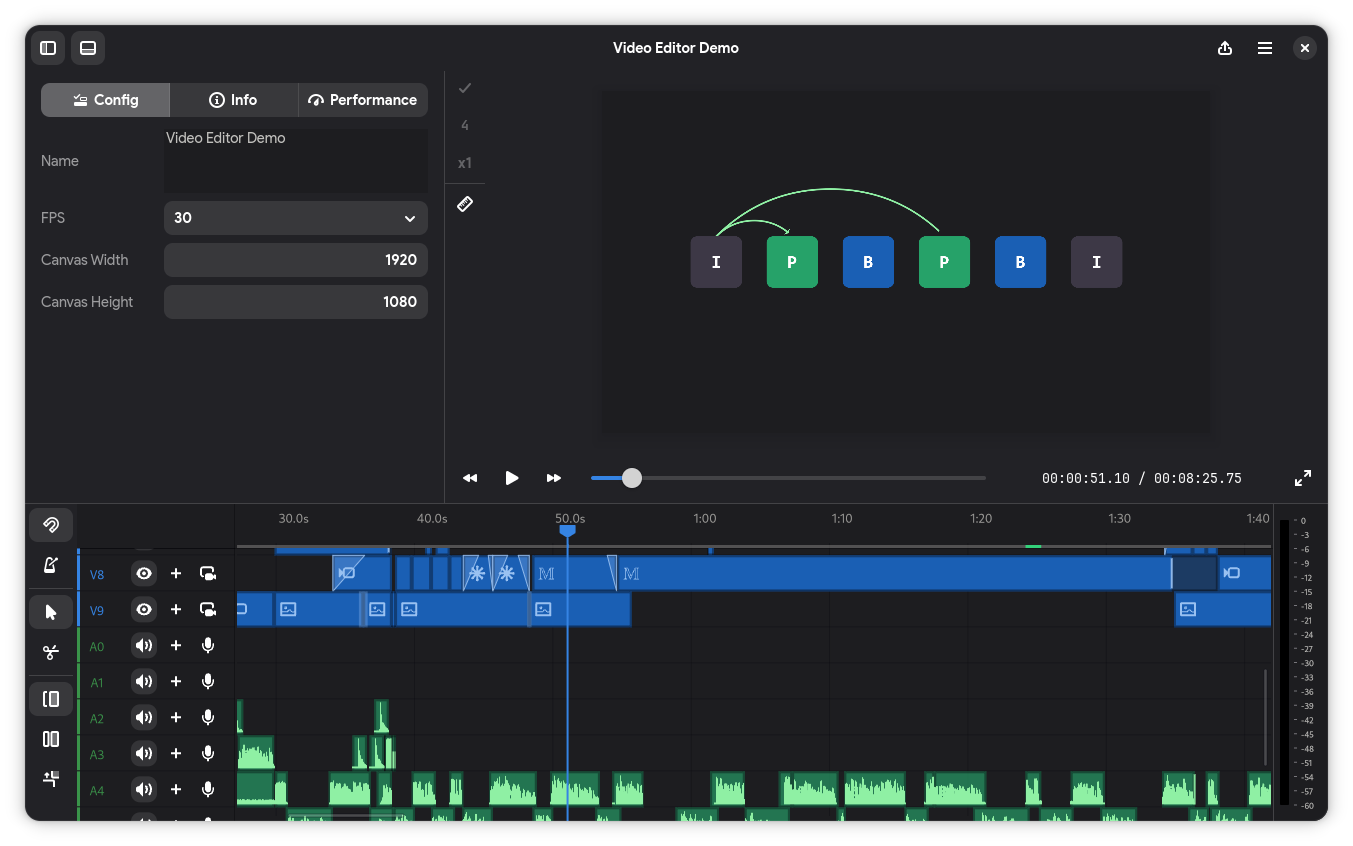1353x846 pixels.
Task: Mute track A4 with its speaker icon
Action: coord(145,790)
